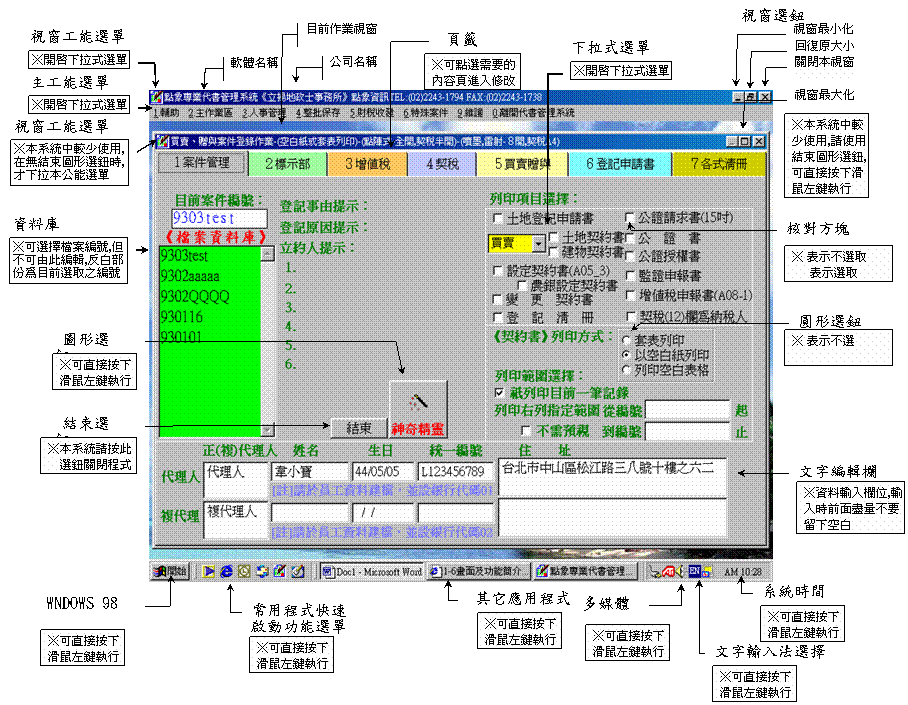Check the 公證請求書(15吋) option
This screenshot has width=908, height=705.
(631, 217)
